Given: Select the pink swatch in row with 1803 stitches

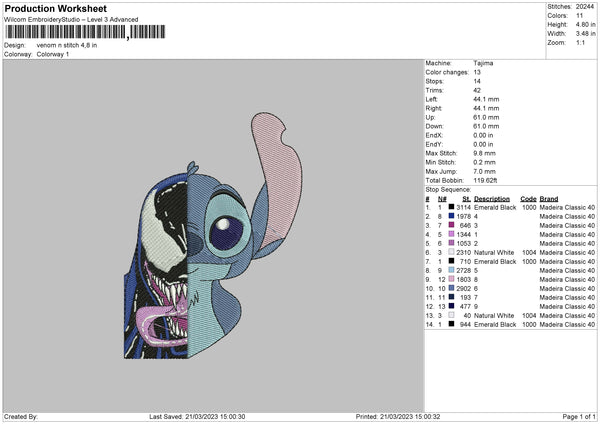Looking at the screenshot, I should tap(452, 279).
